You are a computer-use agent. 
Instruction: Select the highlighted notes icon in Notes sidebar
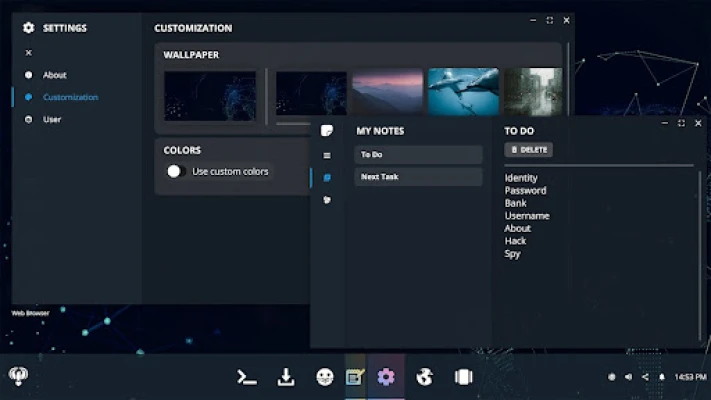pos(327,178)
